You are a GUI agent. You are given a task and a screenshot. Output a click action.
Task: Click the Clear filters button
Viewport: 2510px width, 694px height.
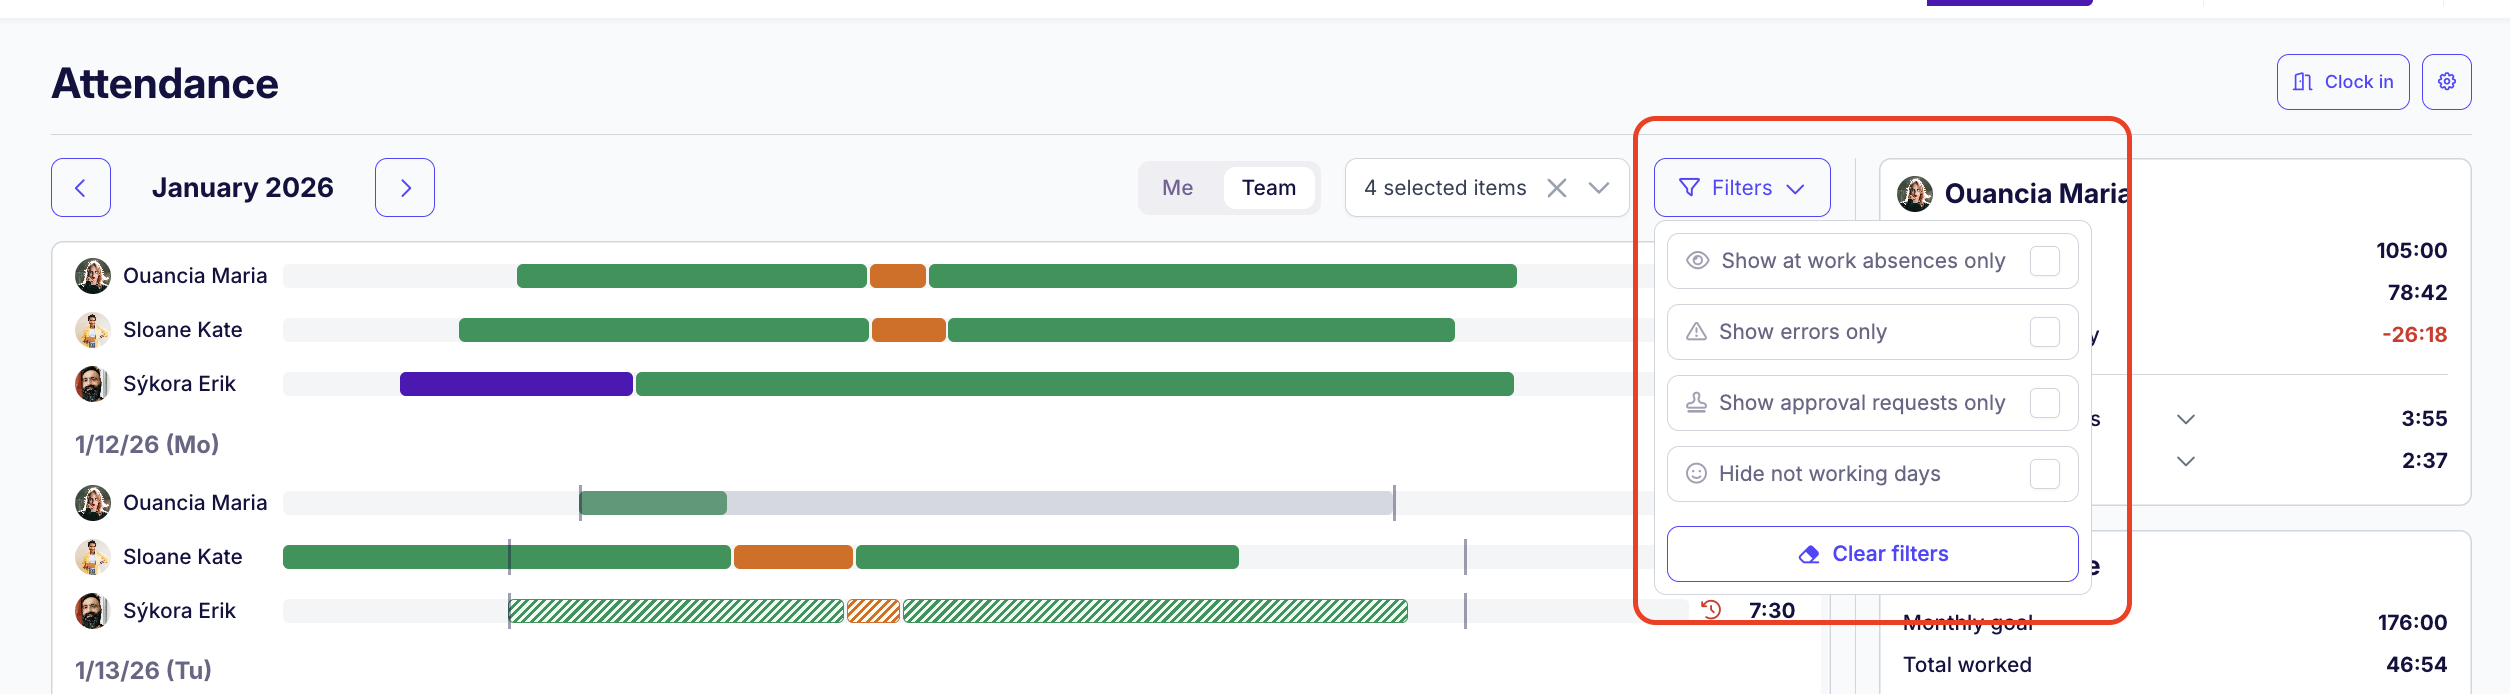pos(1872,554)
